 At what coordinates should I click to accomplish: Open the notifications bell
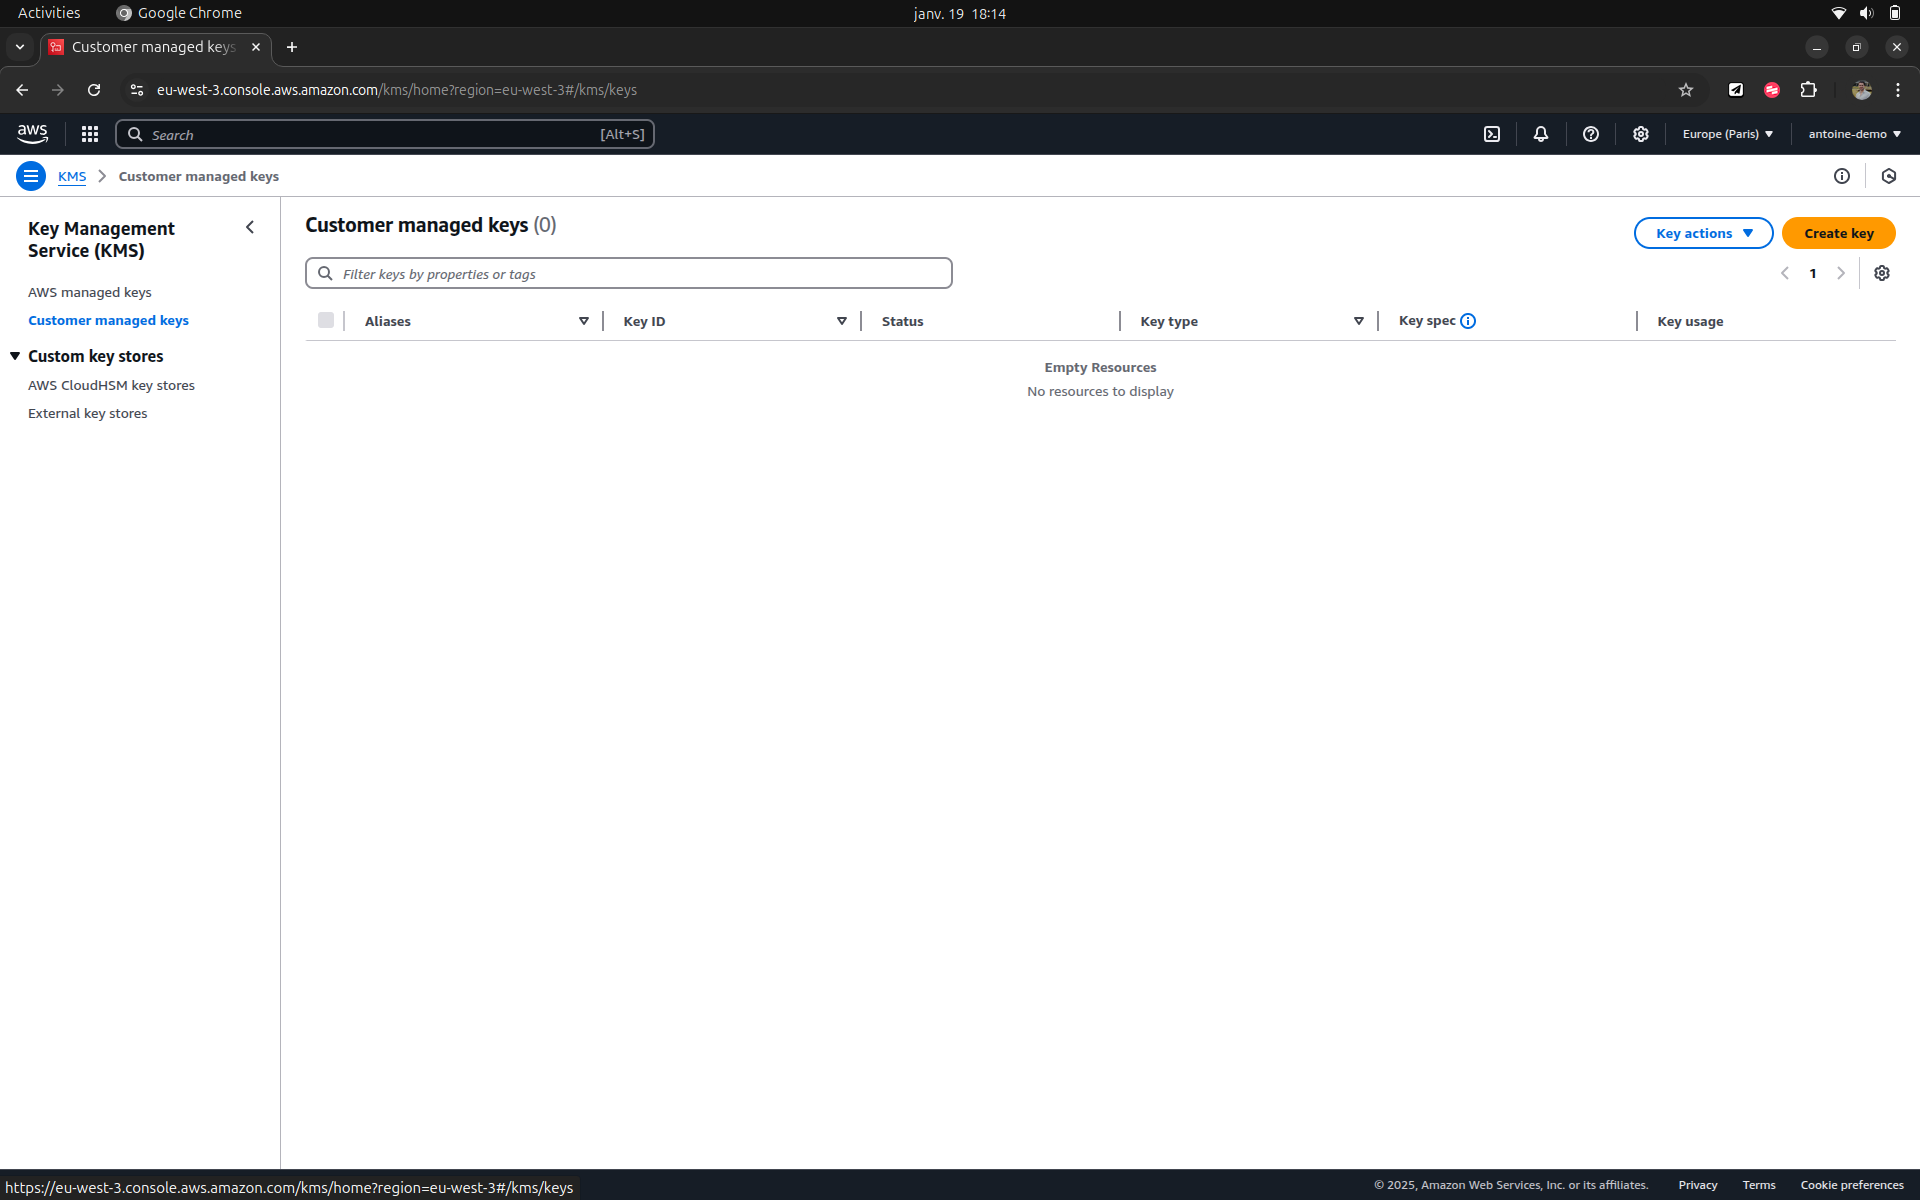[1540, 134]
